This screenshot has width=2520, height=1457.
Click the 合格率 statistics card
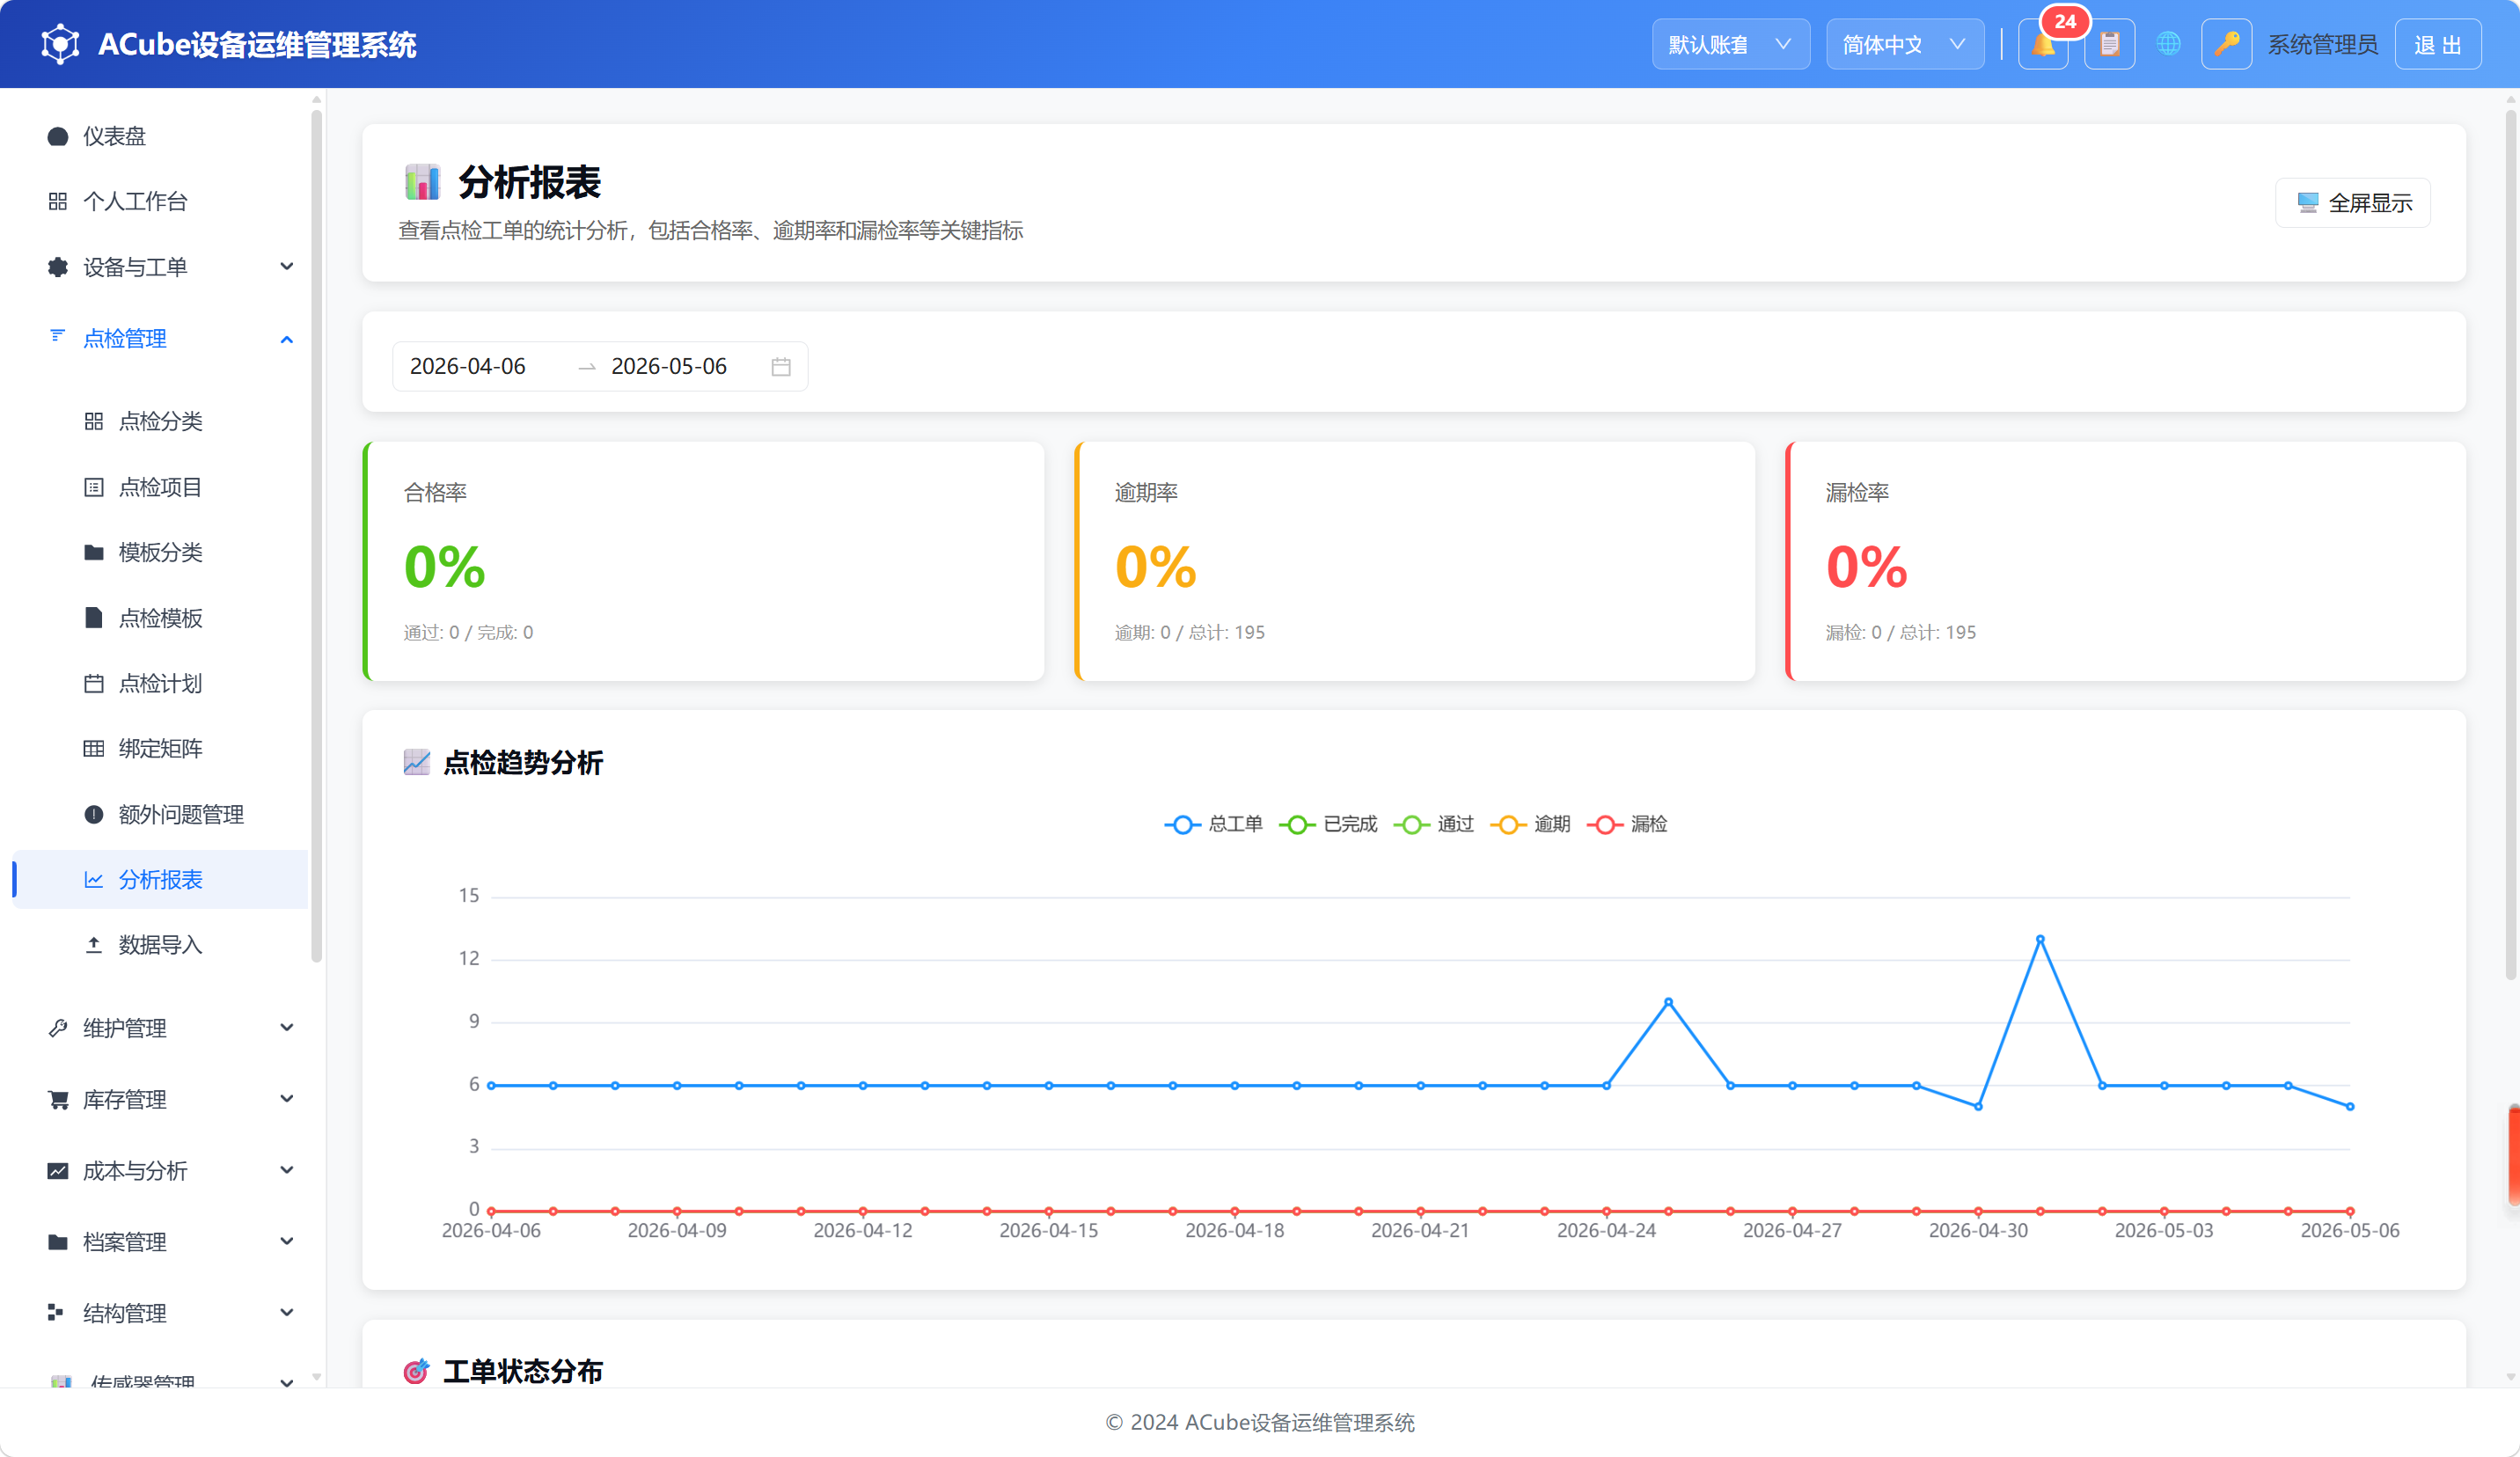click(x=704, y=562)
